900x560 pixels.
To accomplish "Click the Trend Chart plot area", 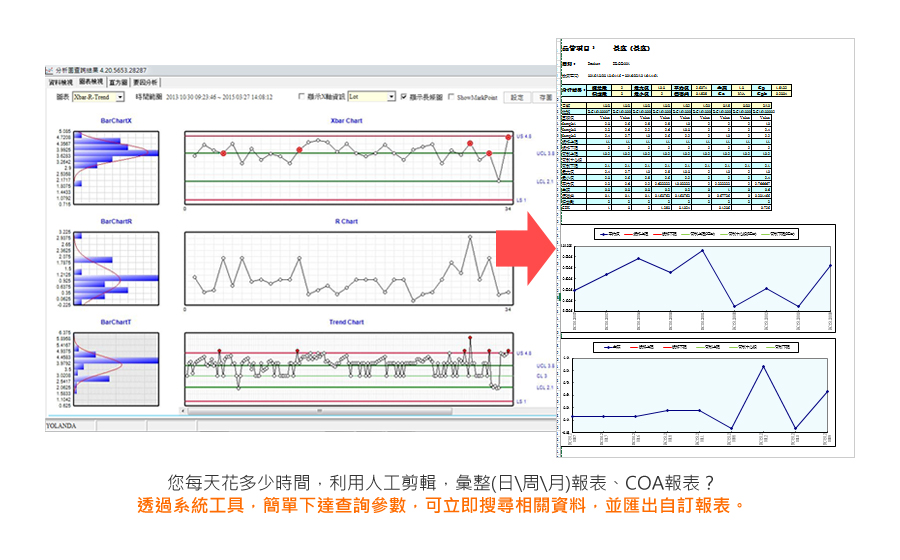I will (347, 366).
